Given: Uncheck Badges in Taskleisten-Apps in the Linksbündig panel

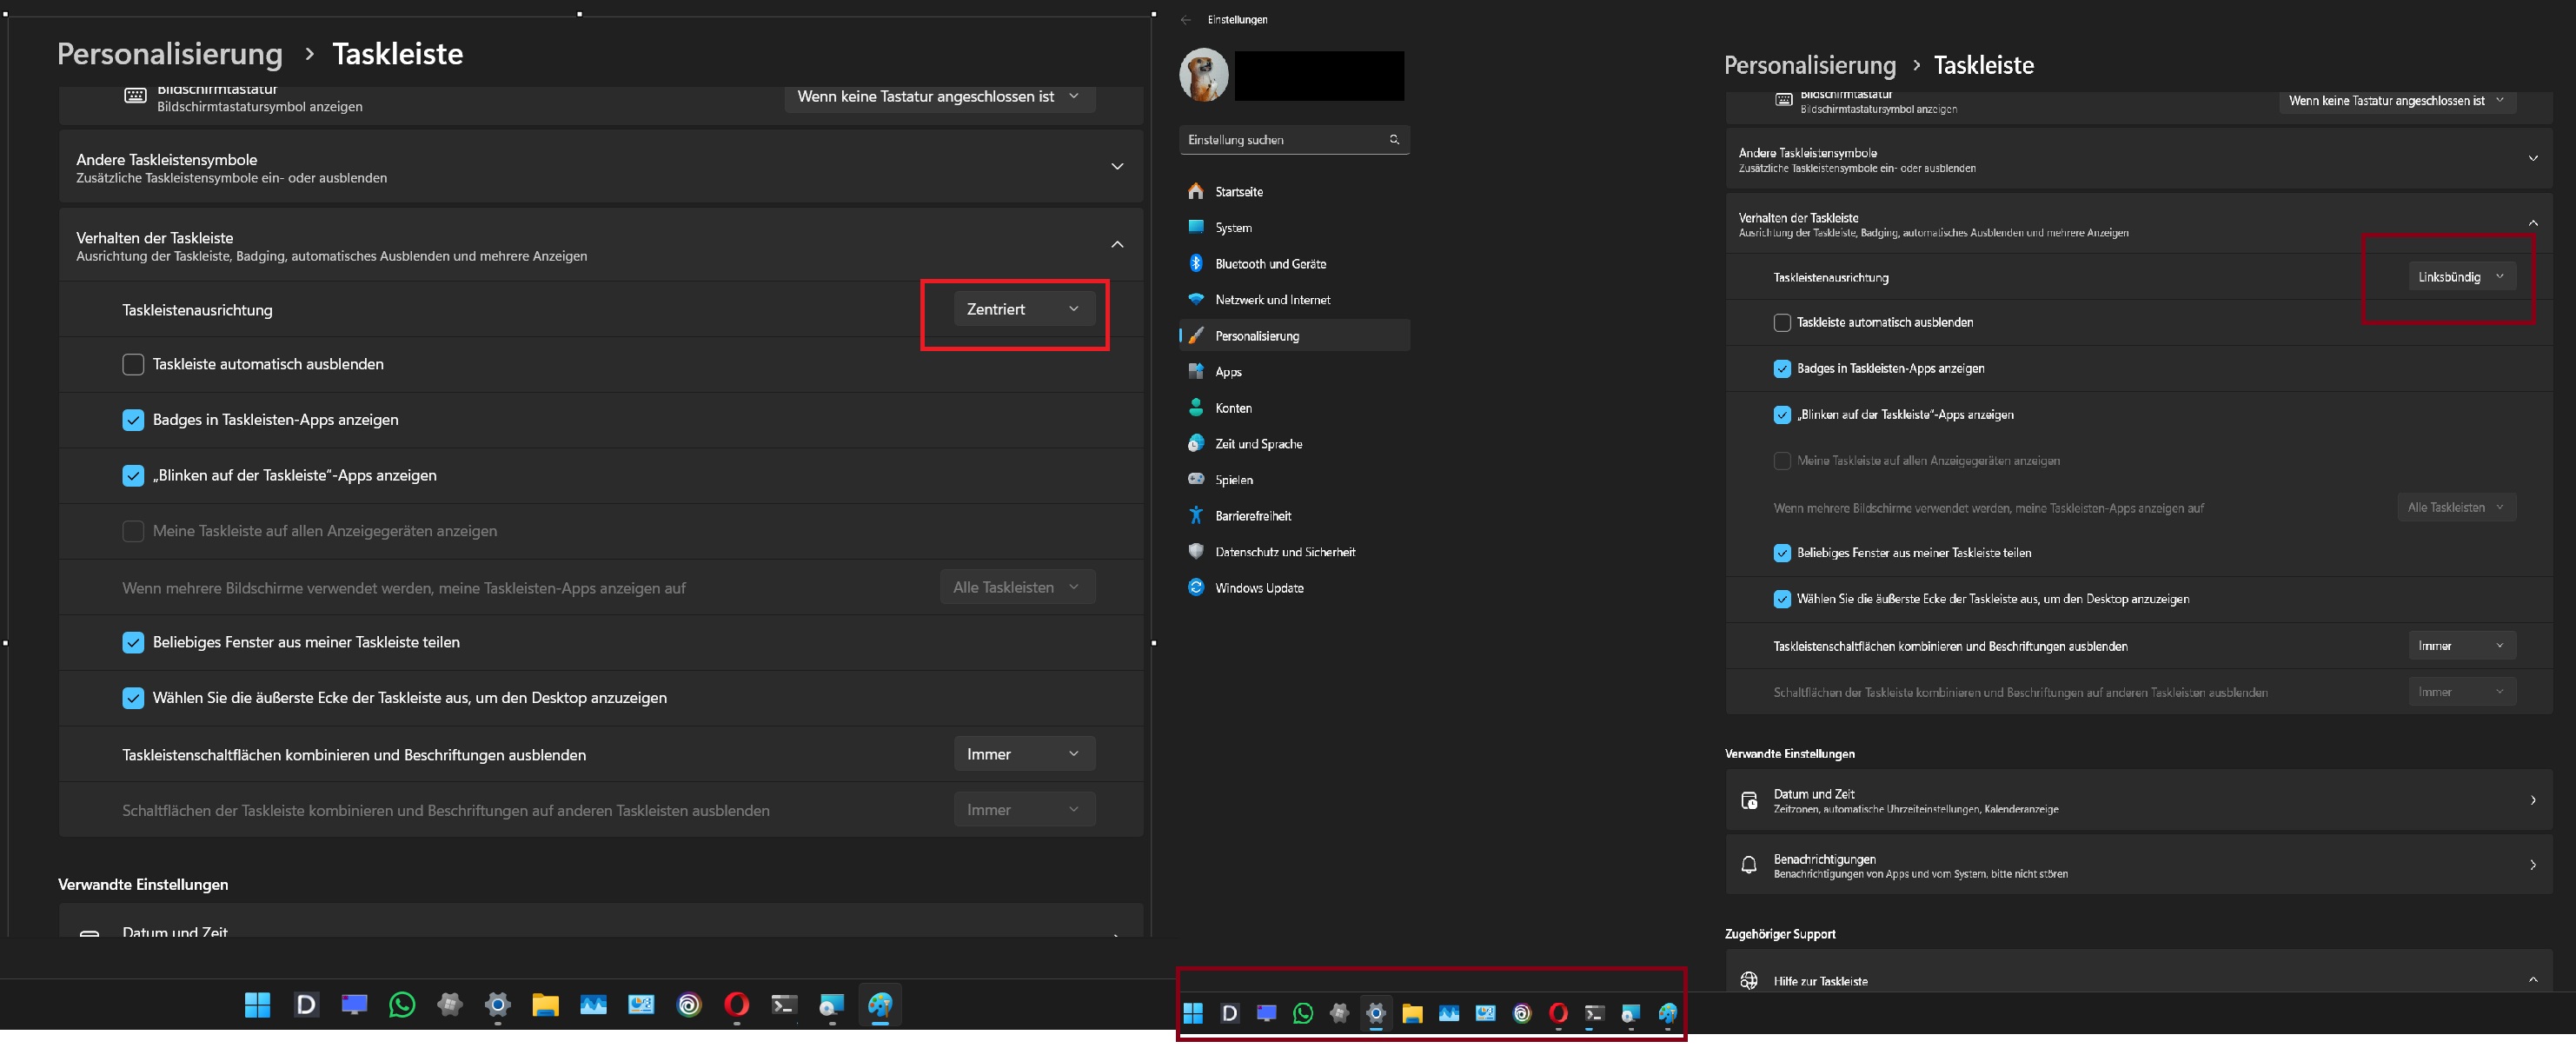Looking at the screenshot, I should click(1782, 369).
